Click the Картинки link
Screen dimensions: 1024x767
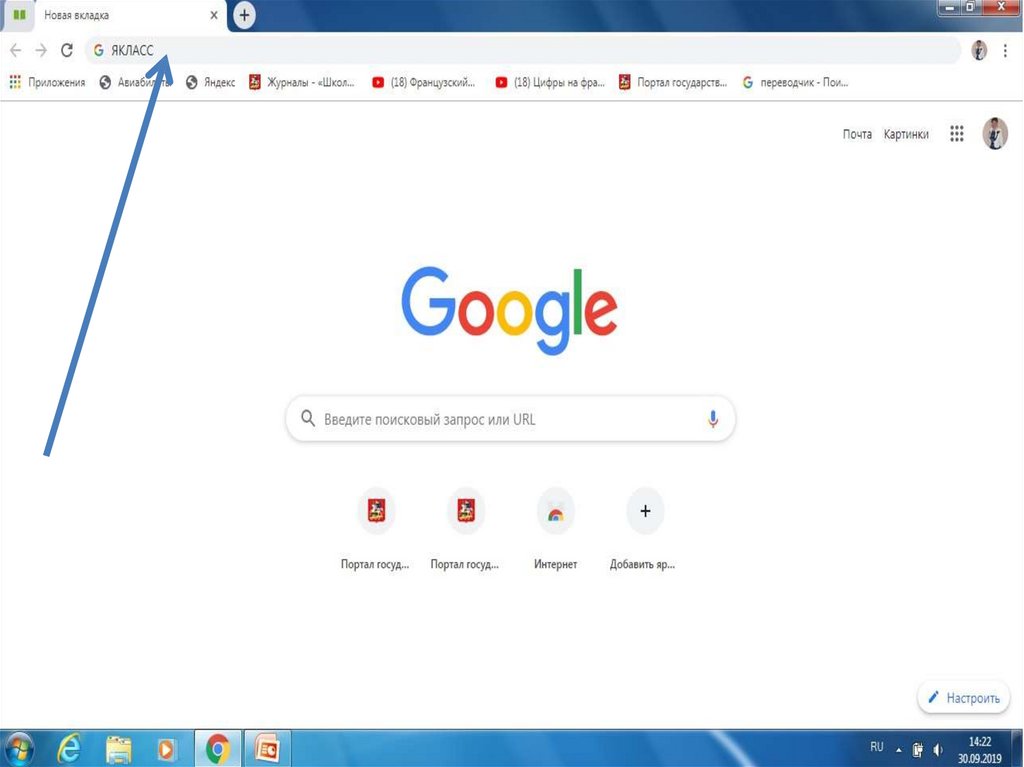906,134
